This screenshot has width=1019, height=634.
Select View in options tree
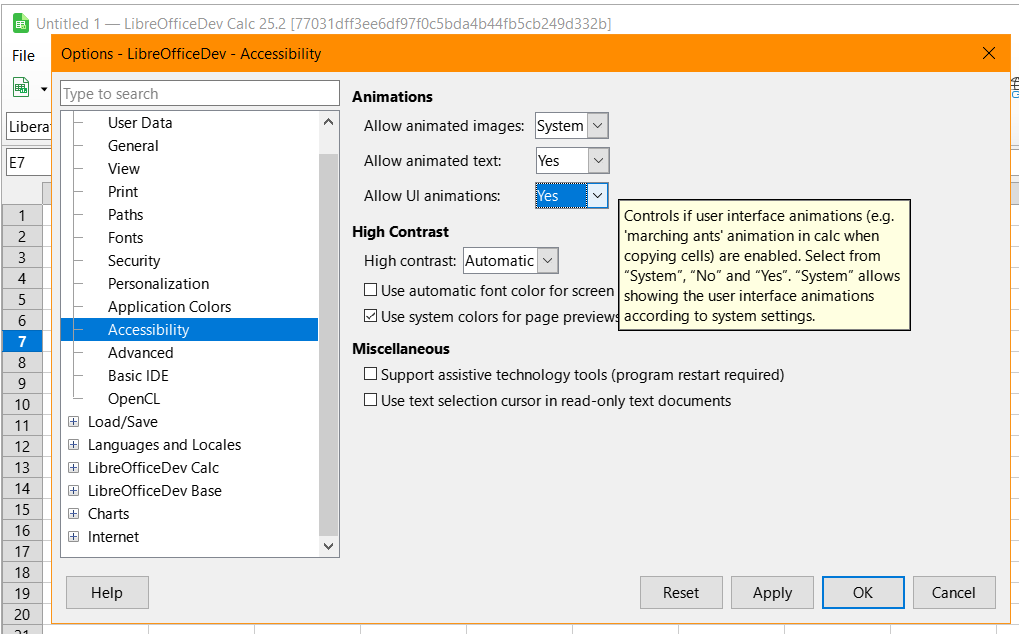pyautogui.click(x=123, y=169)
